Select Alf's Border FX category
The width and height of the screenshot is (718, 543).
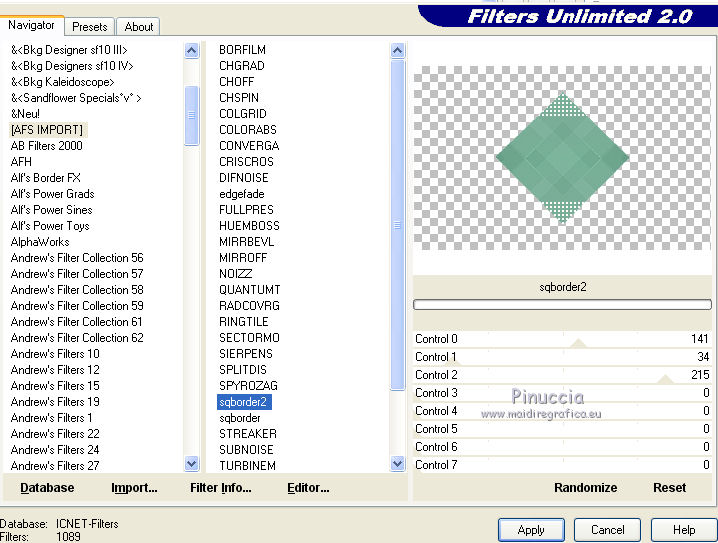point(46,178)
